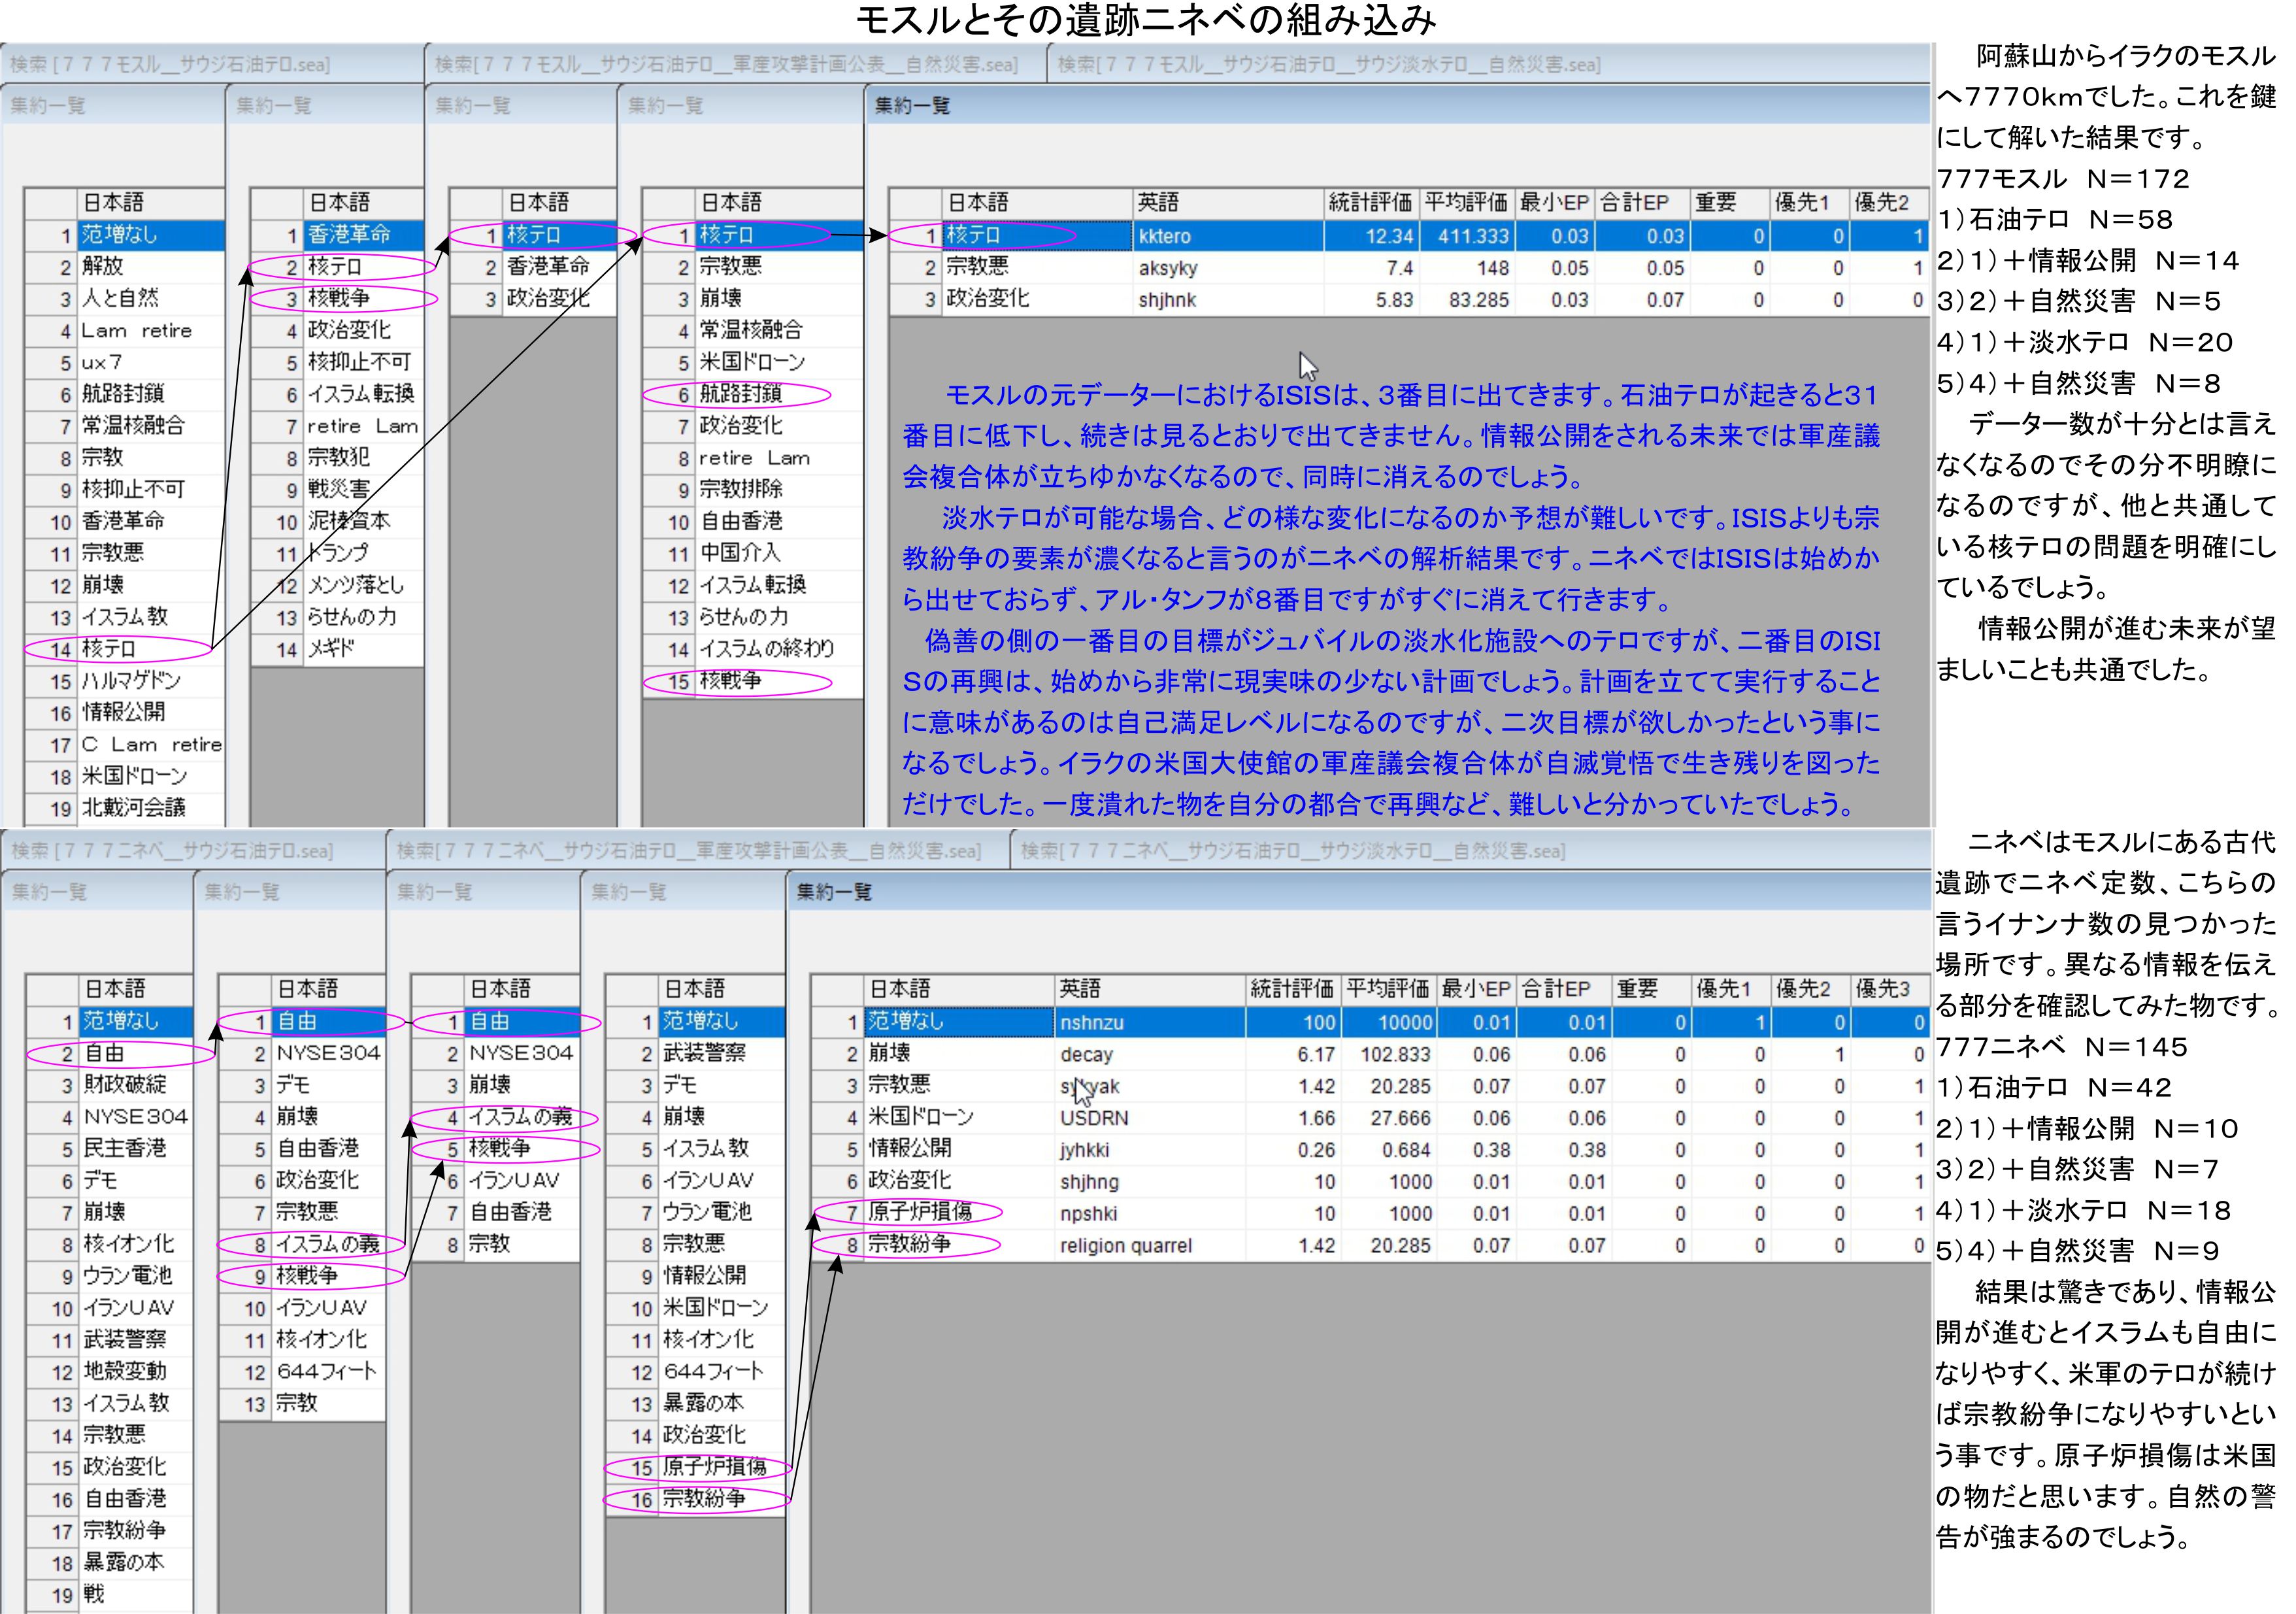Select the religion quarrel row

(1125, 1246)
